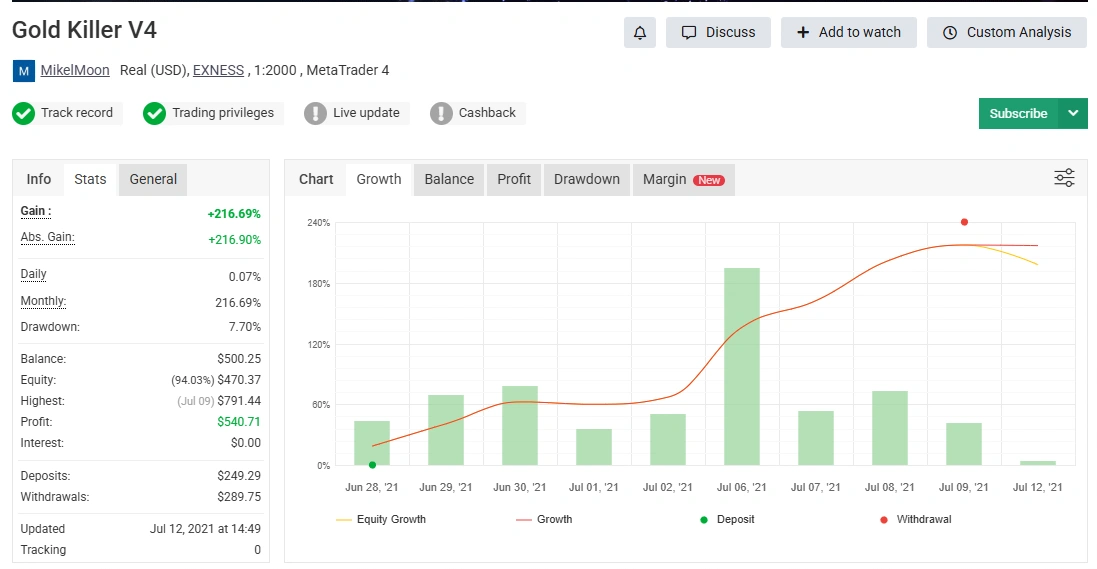Open the Margin tab marked New
The width and height of the screenshot is (1097, 569).
pos(683,179)
